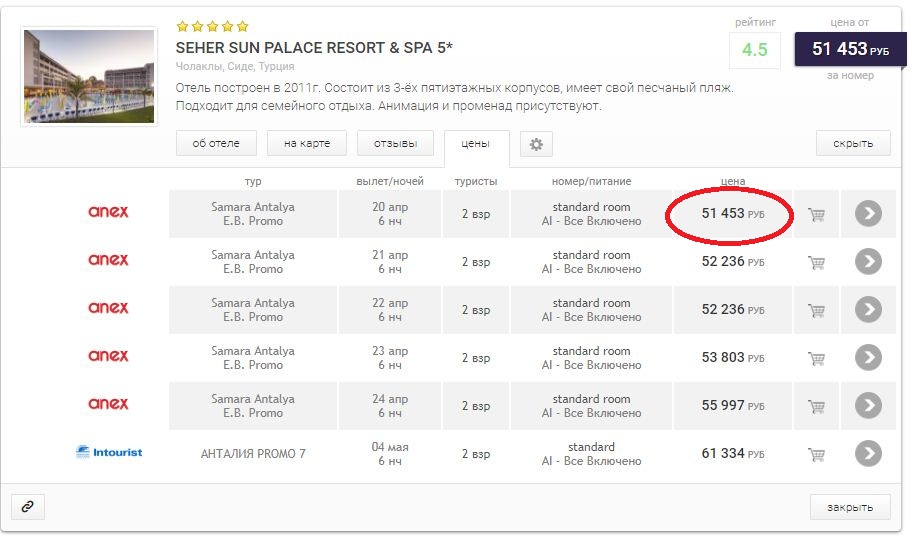Image resolution: width=911 pixels, height=536 pixels.
Task: Open the на карте tab
Action: click(307, 143)
